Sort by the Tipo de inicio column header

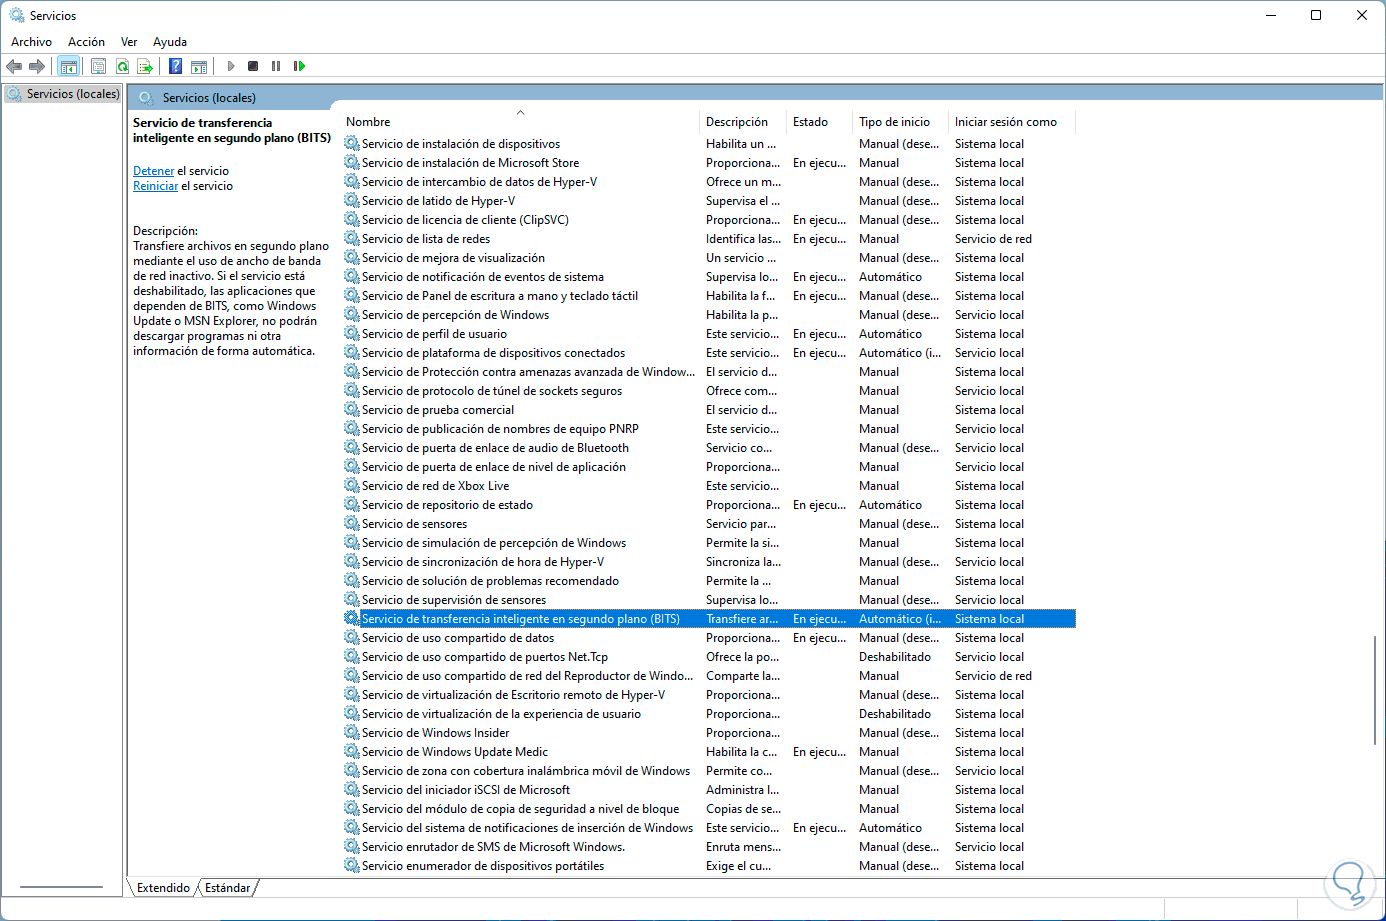click(x=900, y=122)
